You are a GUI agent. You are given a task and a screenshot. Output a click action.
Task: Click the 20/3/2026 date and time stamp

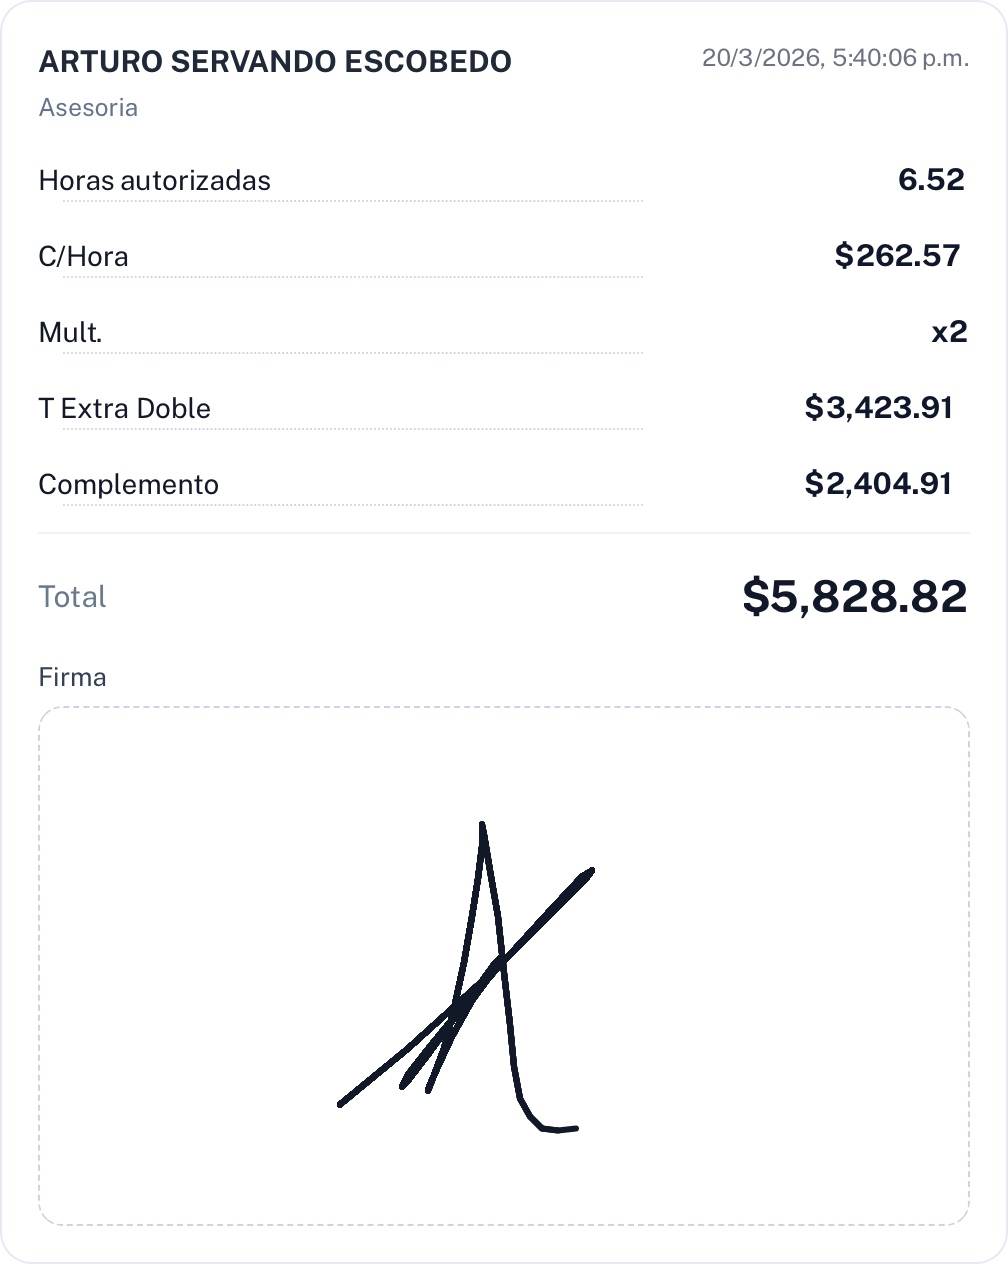(835, 58)
